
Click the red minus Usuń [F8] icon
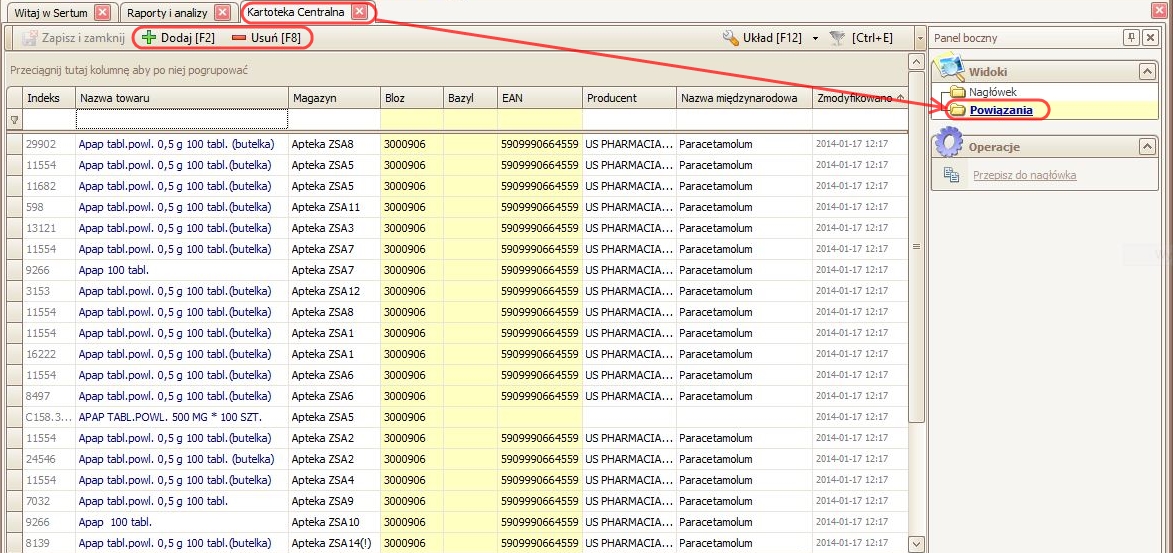(239, 38)
